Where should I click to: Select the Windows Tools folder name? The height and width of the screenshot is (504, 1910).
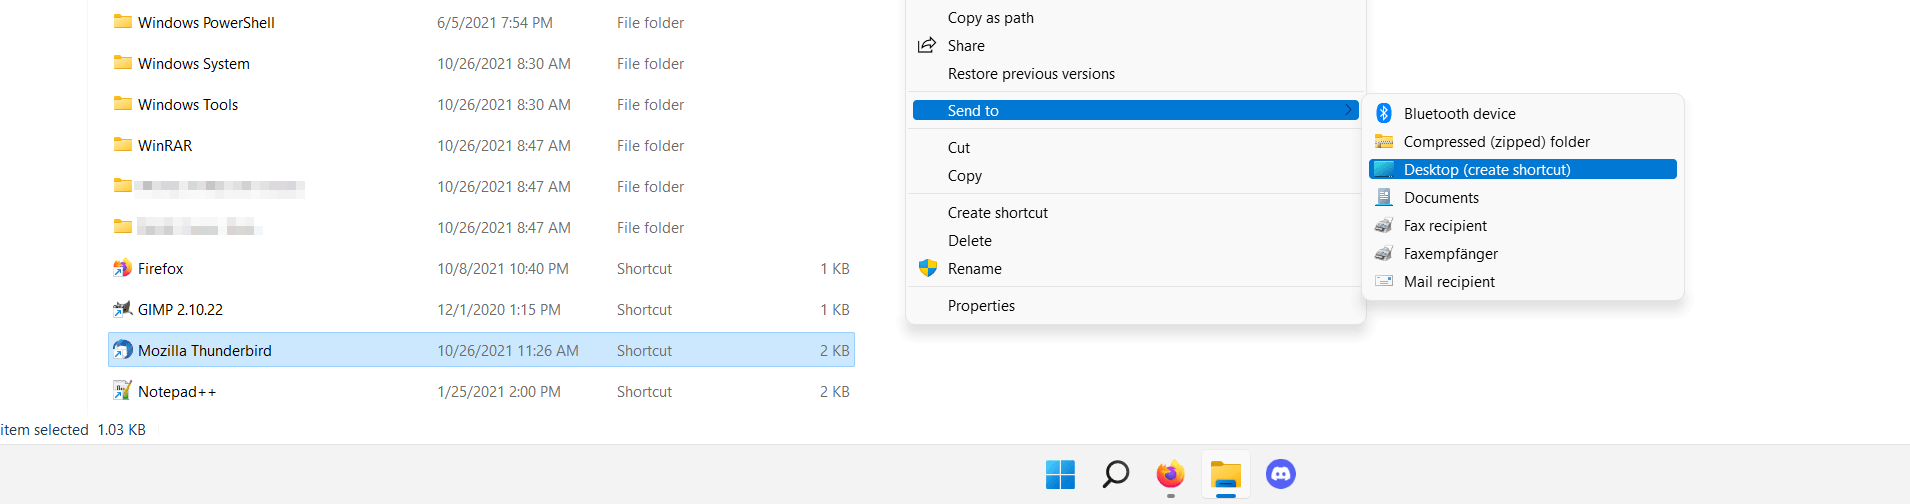click(x=188, y=104)
